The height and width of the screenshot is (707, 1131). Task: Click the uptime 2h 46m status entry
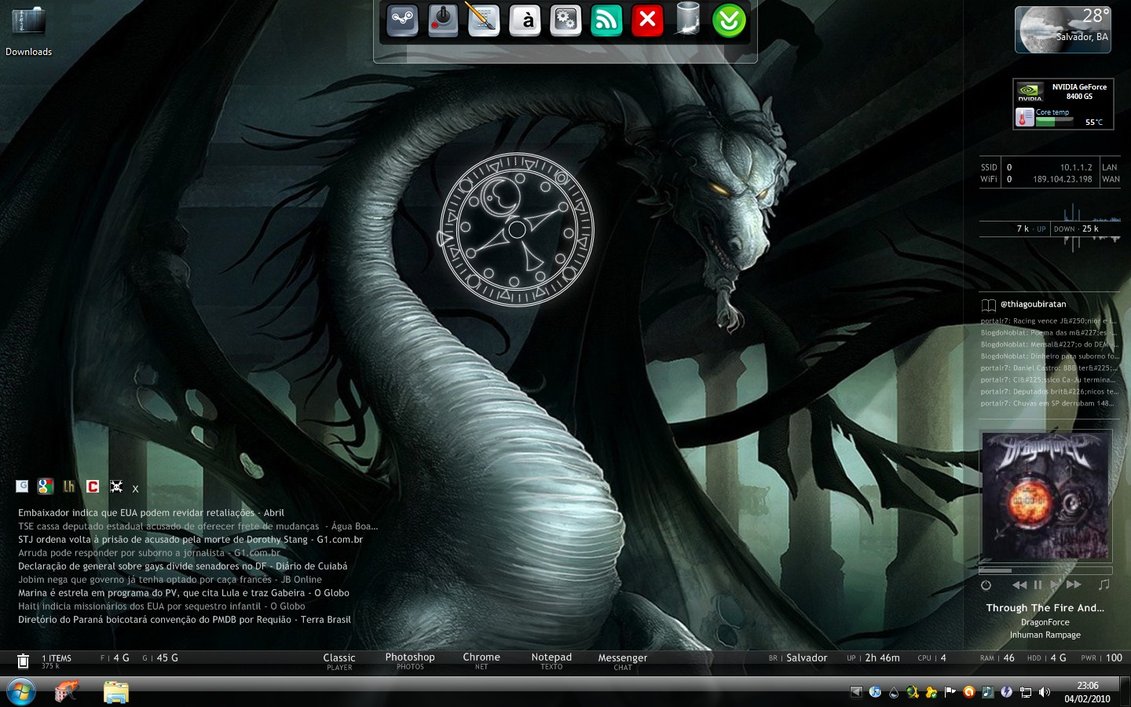[873, 658]
